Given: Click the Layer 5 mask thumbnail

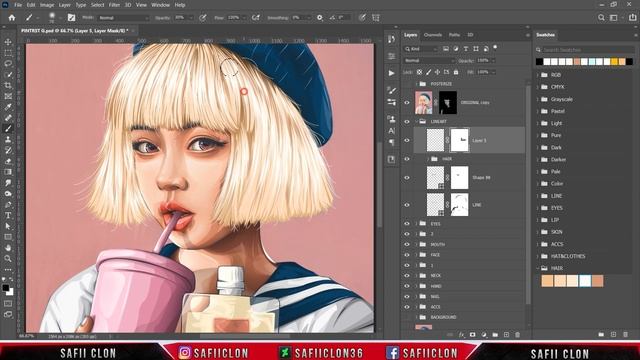Looking at the screenshot, I should pyautogui.click(x=459, y=140).
